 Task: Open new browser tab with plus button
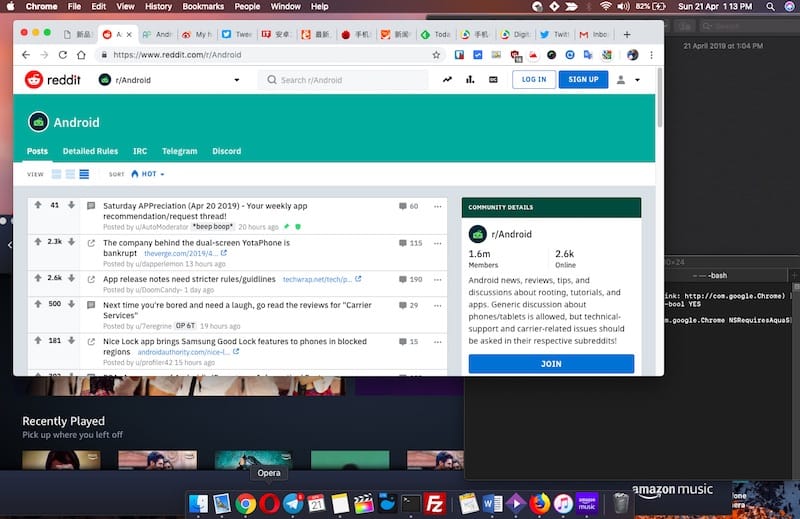pos(627,34)
